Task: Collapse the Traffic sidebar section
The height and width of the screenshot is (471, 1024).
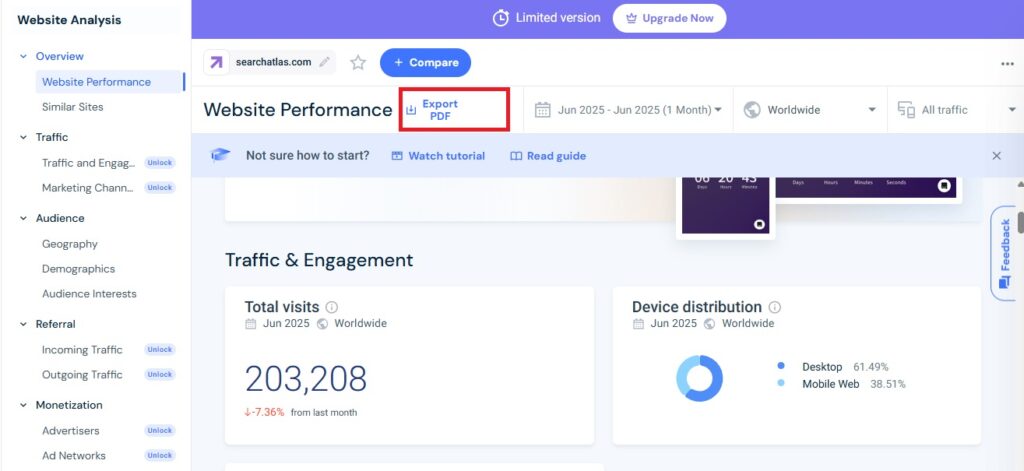Action: (24, 137)
